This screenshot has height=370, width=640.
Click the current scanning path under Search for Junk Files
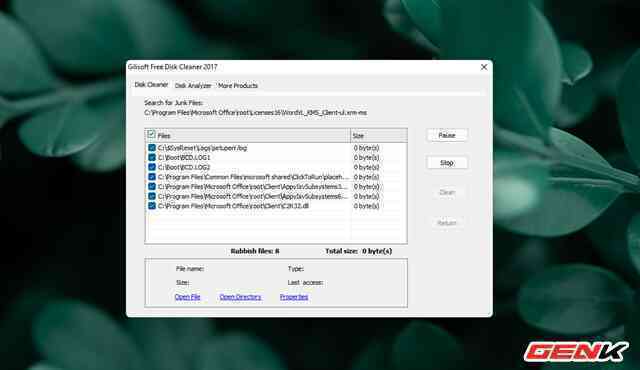coord(256,113)
